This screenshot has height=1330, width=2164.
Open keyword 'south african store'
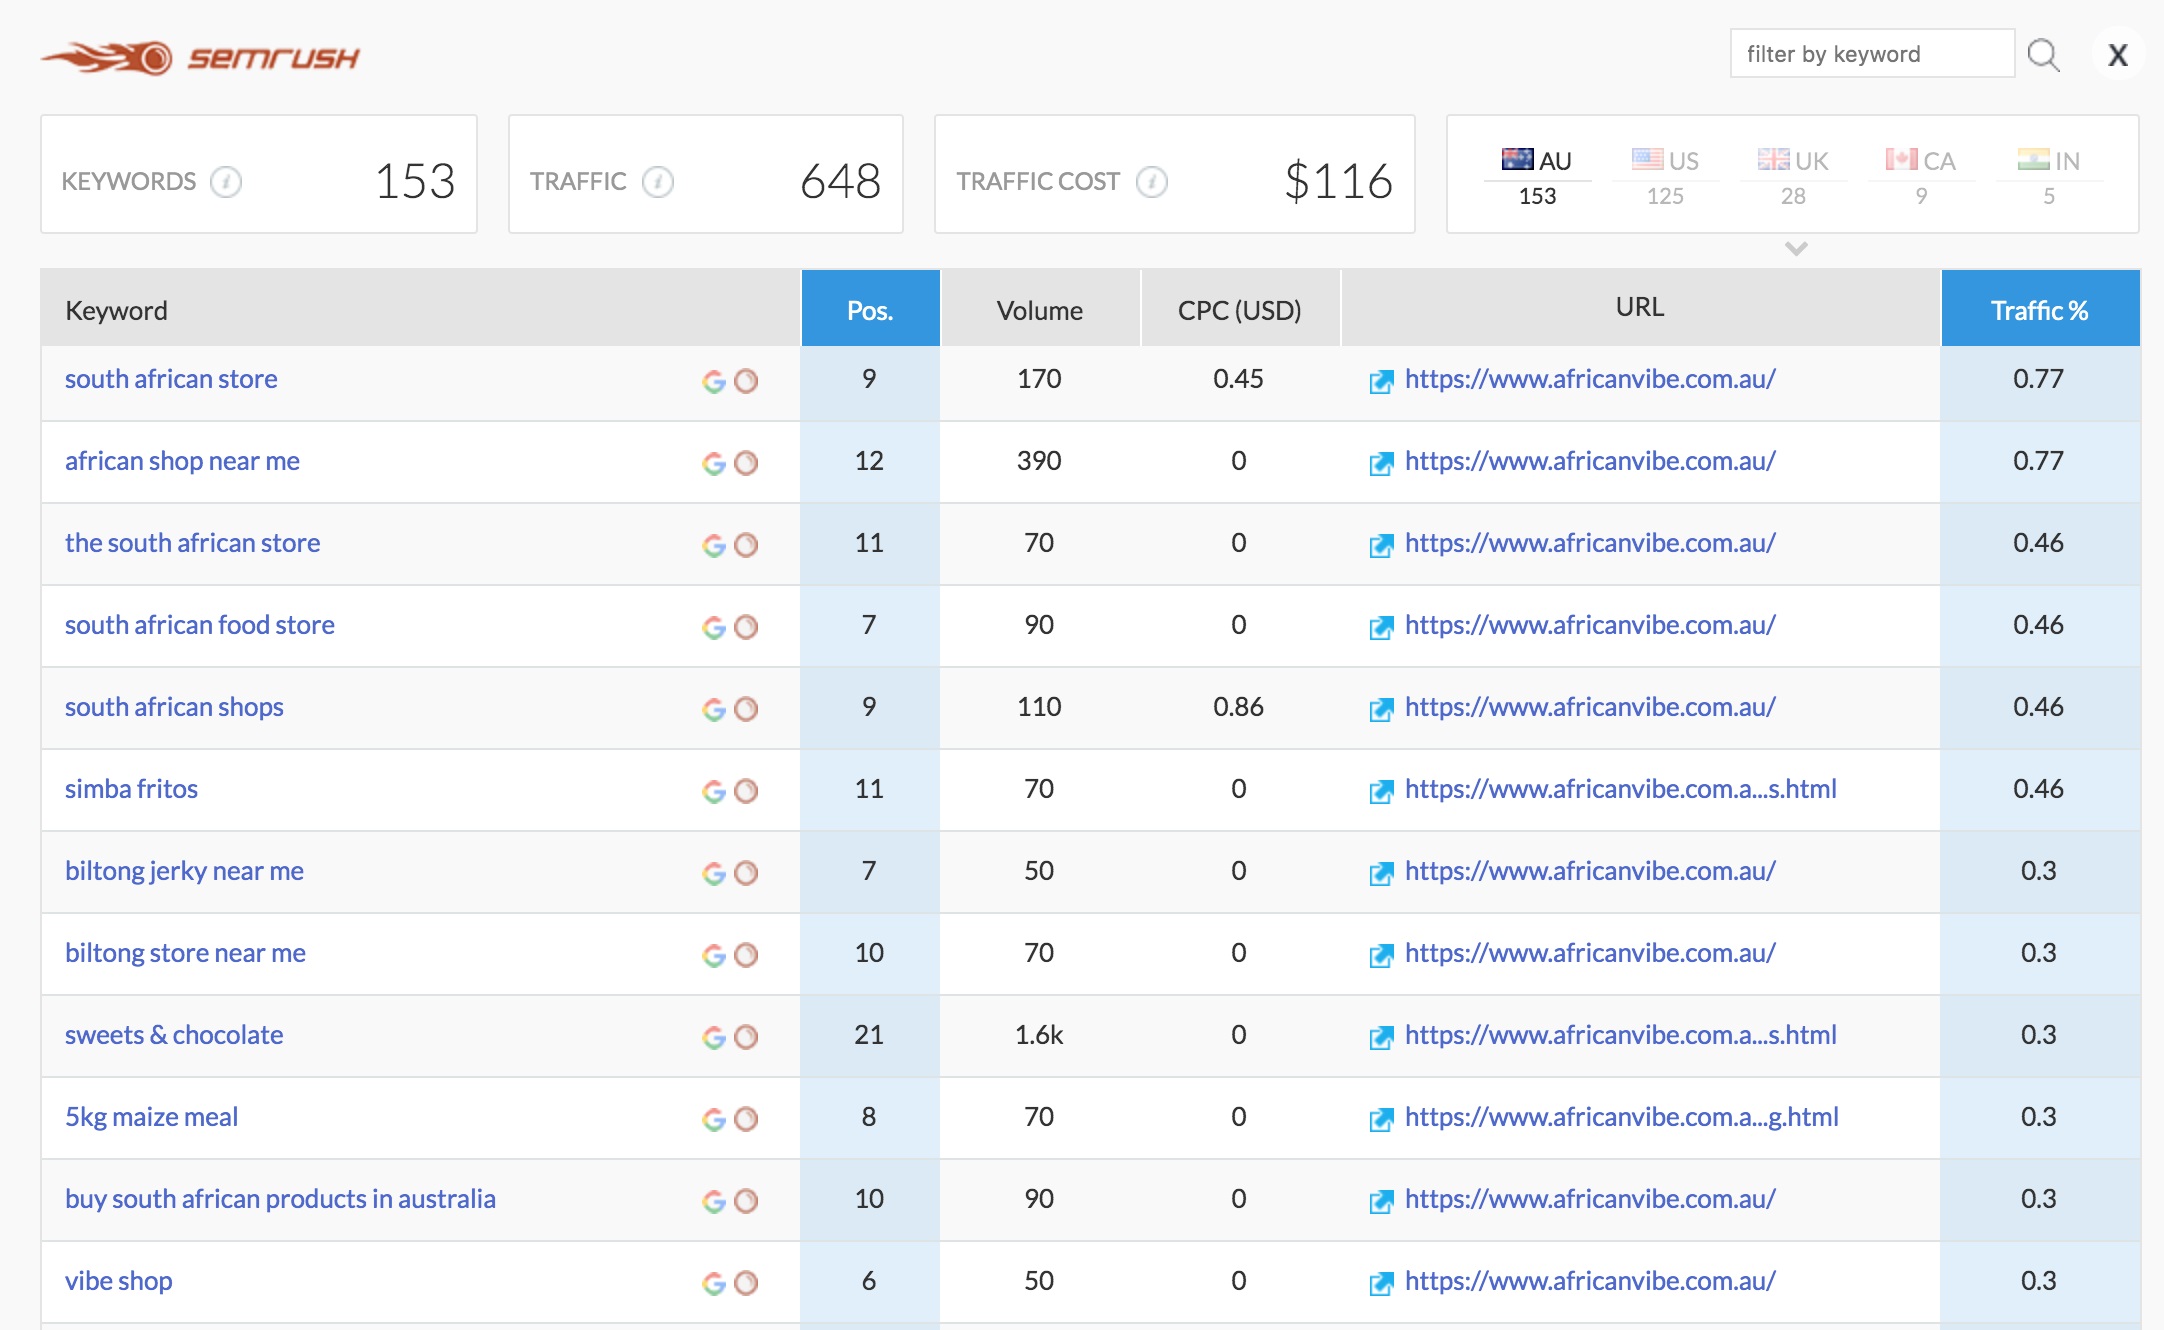click(x=171, y=379)
